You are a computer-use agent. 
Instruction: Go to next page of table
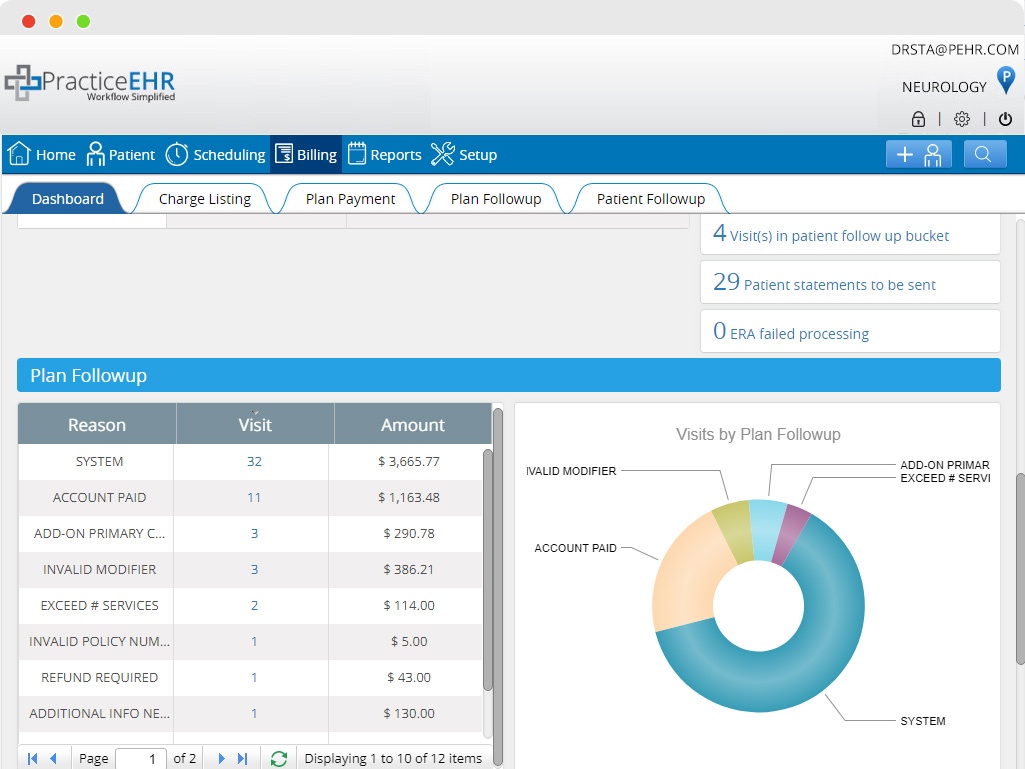pyautogui.click(x=221, y=759)
